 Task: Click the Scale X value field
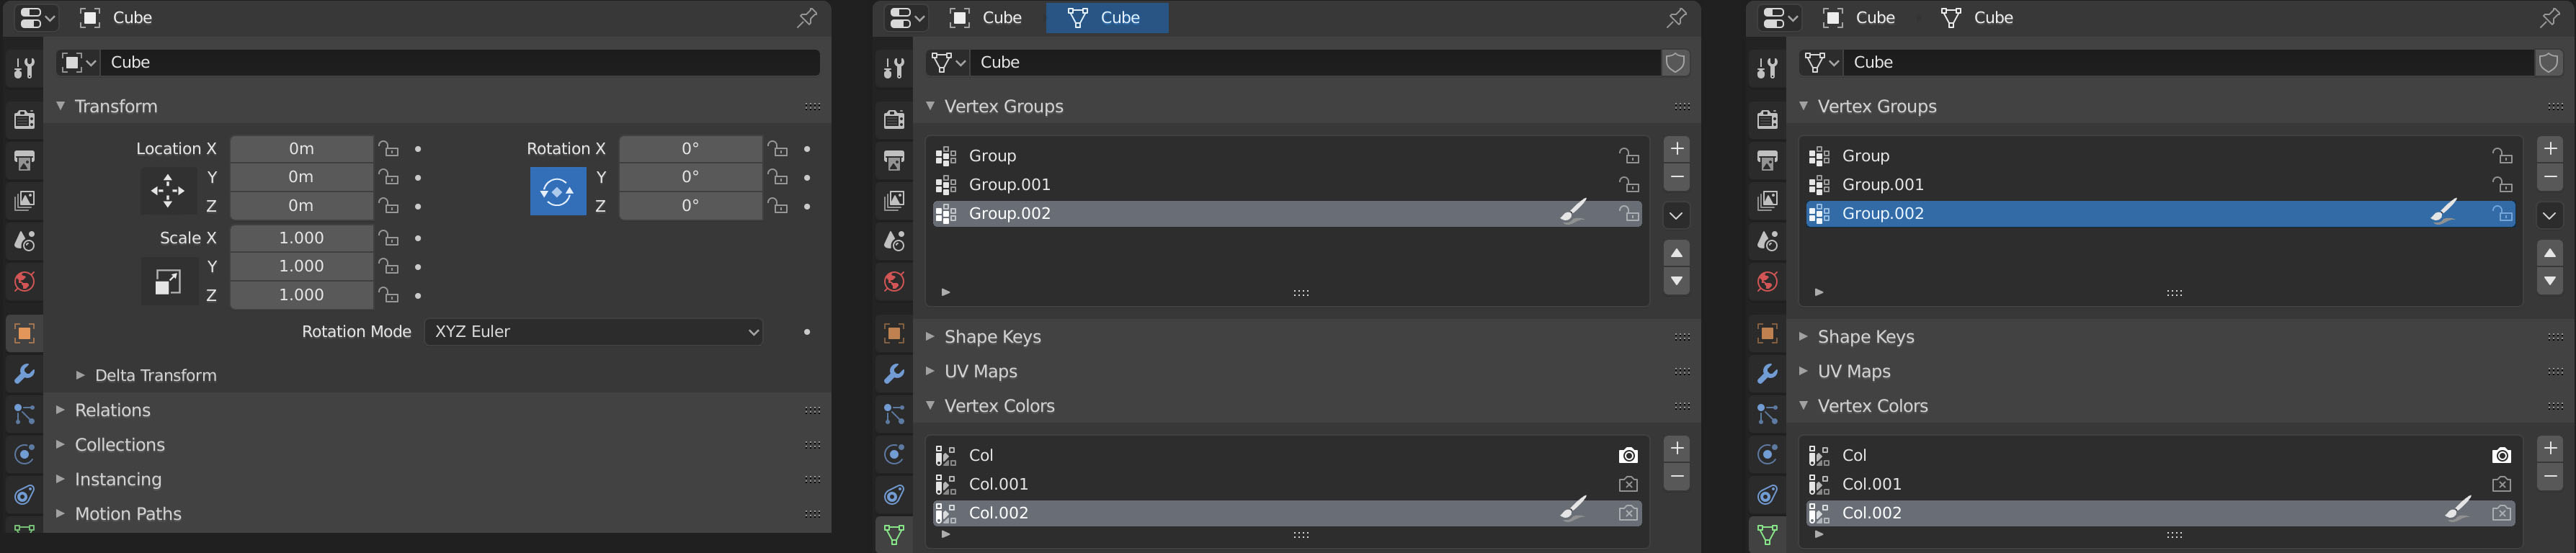pos(301,238)
